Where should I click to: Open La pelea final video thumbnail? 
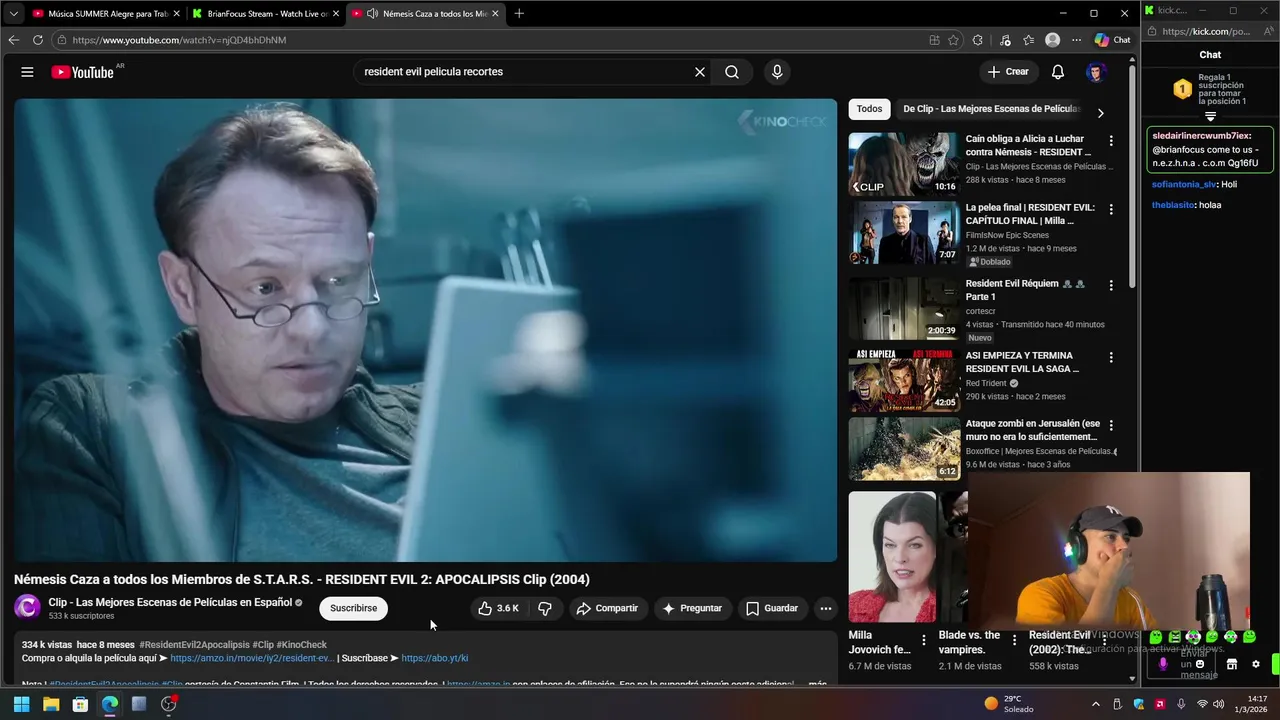[x=904, y=233]
